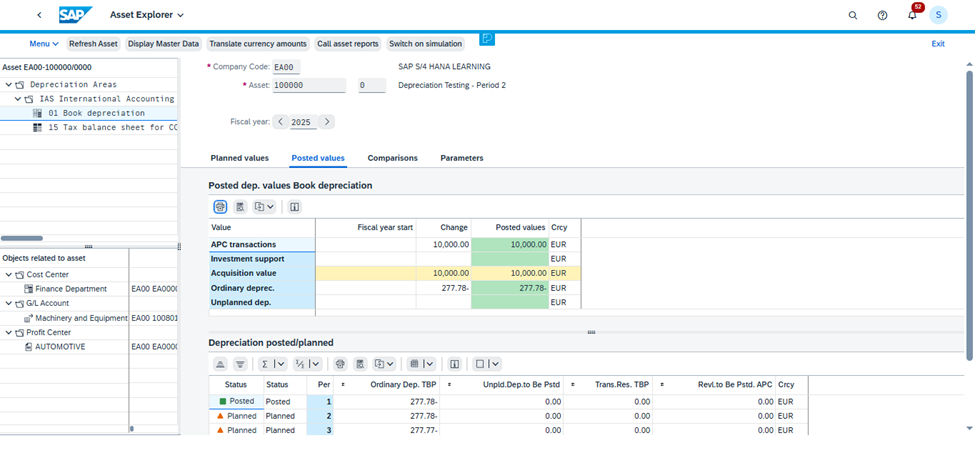Click the grid layout icon in depreciation toolbar
Image resolution: width=975 pixels, height=458 pixels.
tap(414, 364)
